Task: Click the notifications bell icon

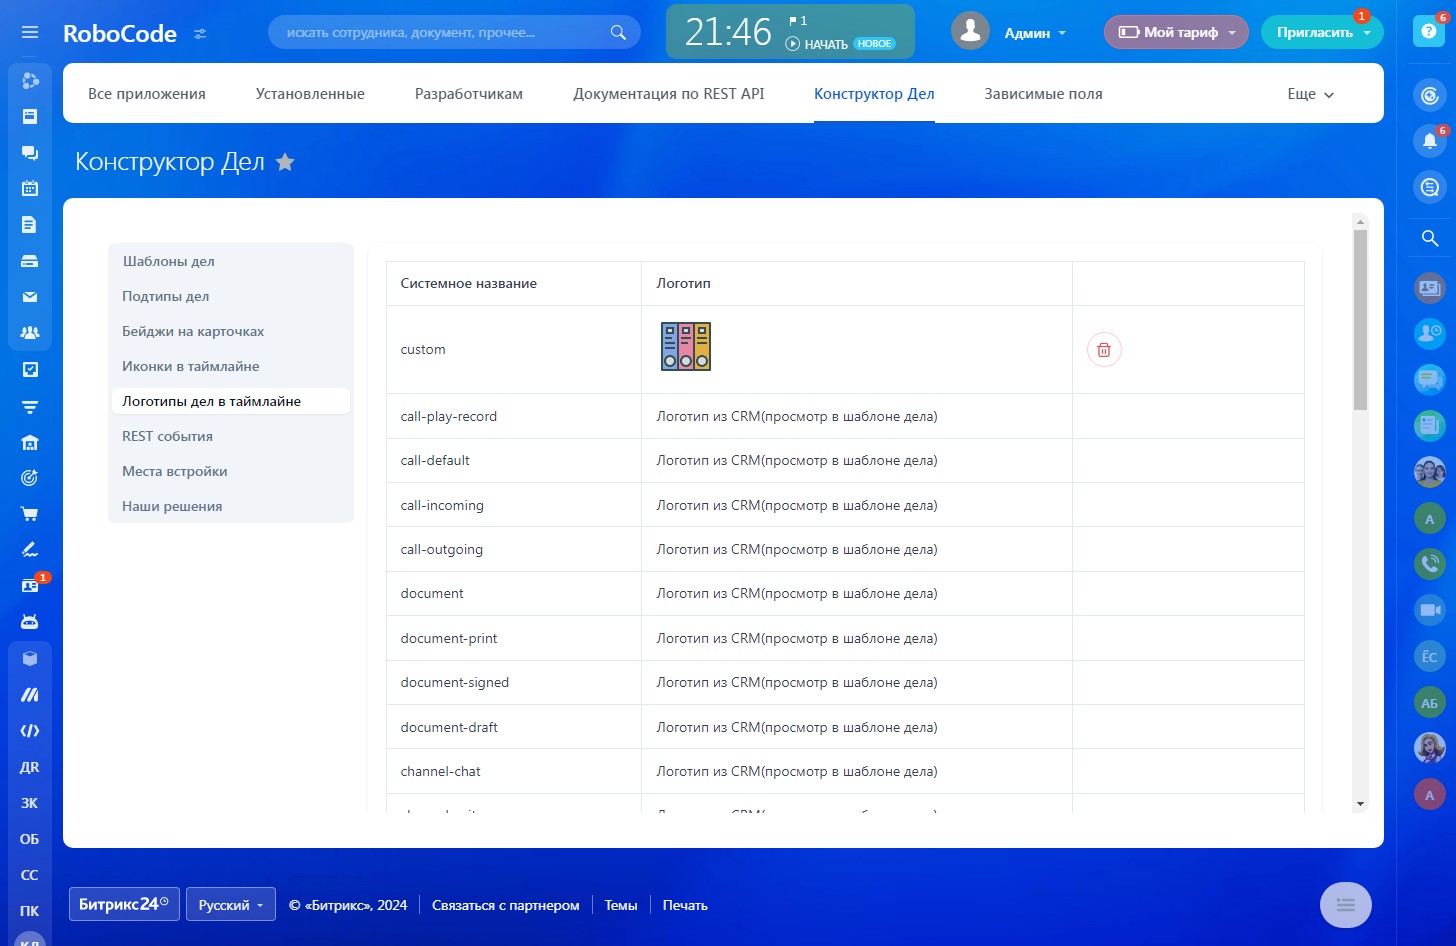Action: (1429, 141)
